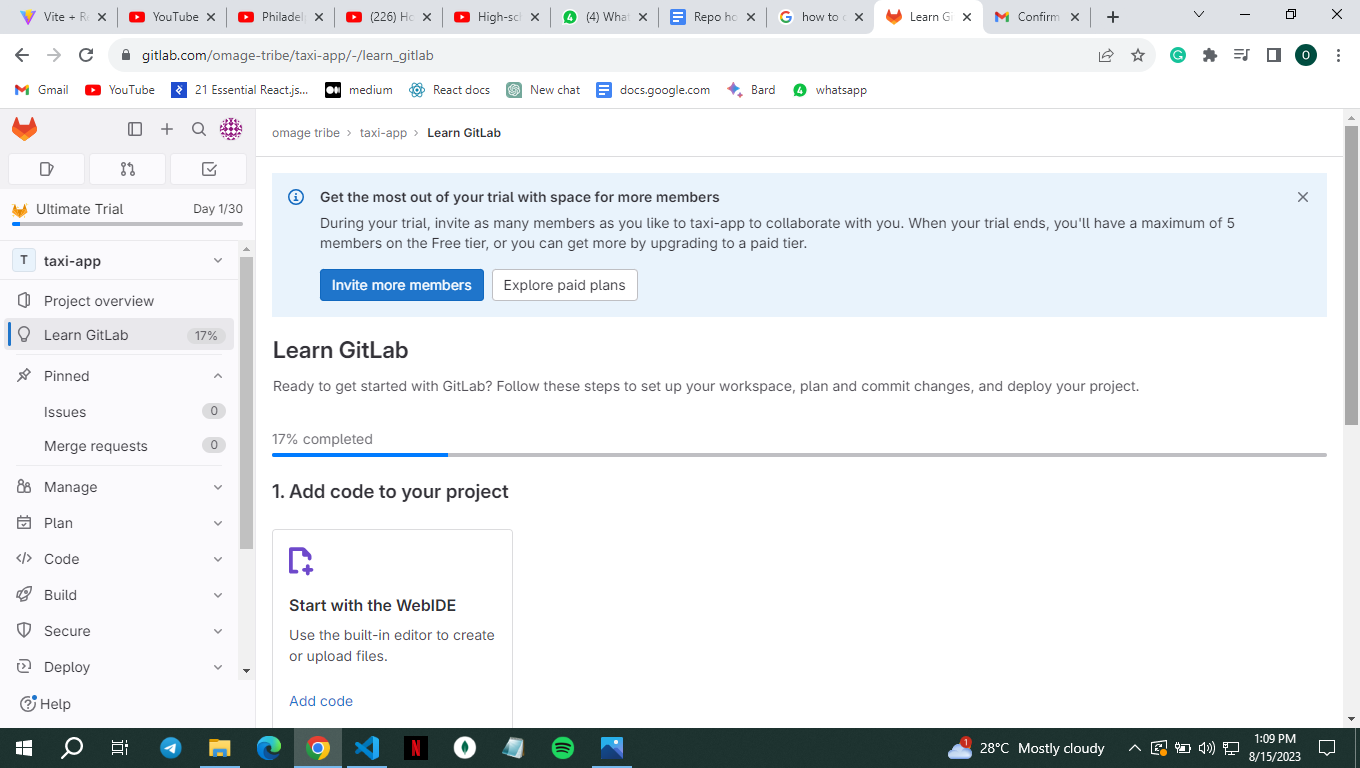Viewport: 1360px width, 768px height.
Task: Toggle the sidebar collapse icon
Action: 135,129
